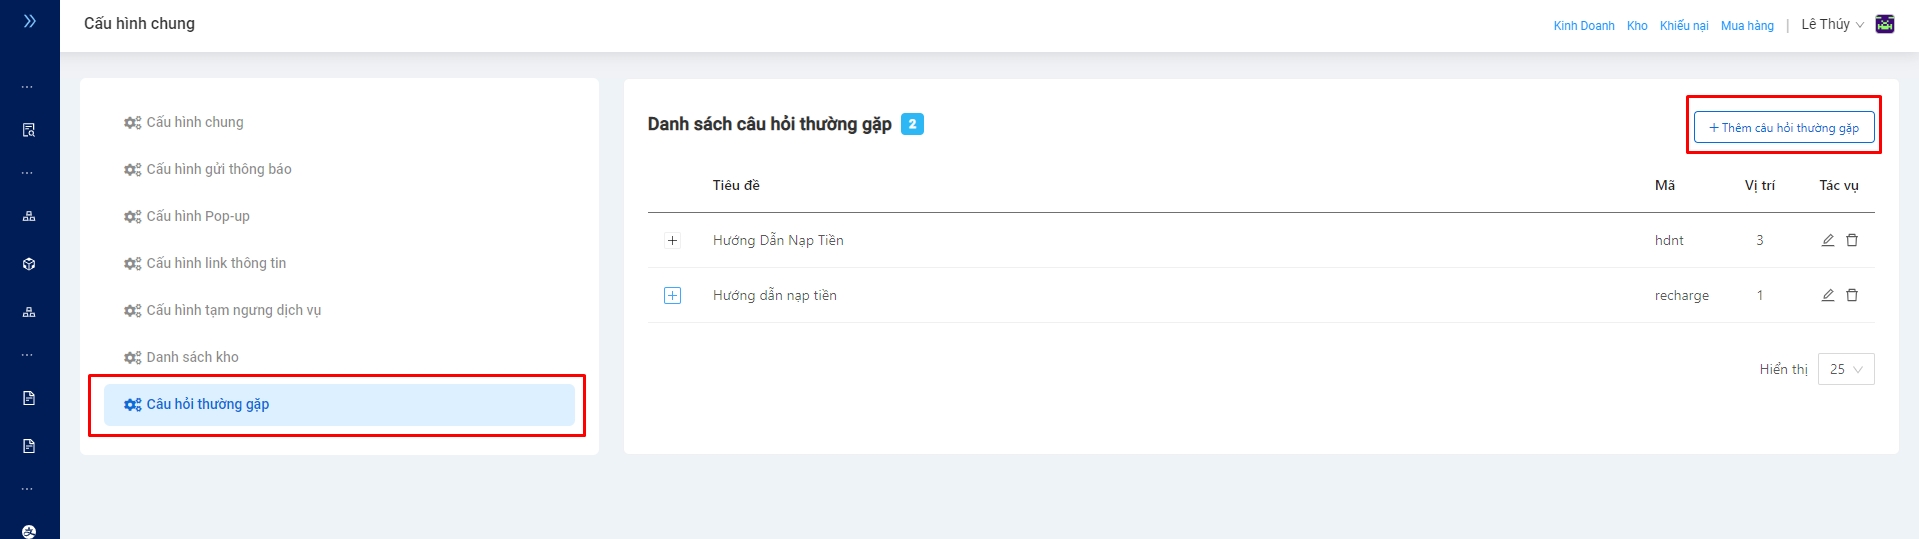This screenshot has height=539, width=1919.
Task: Edit the FAQ with code recharge
Action: tap(1827, 295)
